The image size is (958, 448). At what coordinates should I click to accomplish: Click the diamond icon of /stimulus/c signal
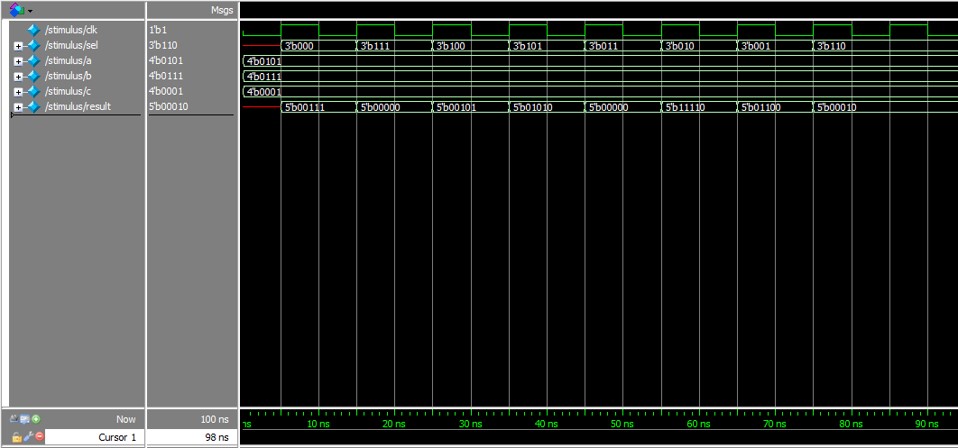33,92
